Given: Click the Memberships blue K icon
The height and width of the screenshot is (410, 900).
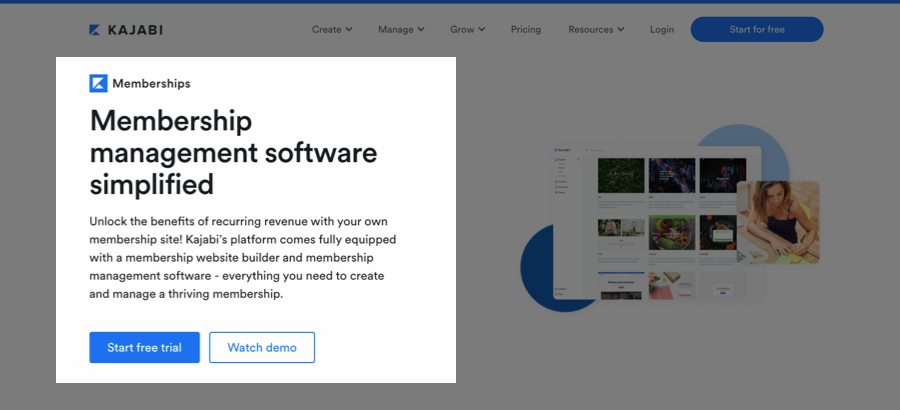Looking at the screenshot, I should [x=98, y=83].
